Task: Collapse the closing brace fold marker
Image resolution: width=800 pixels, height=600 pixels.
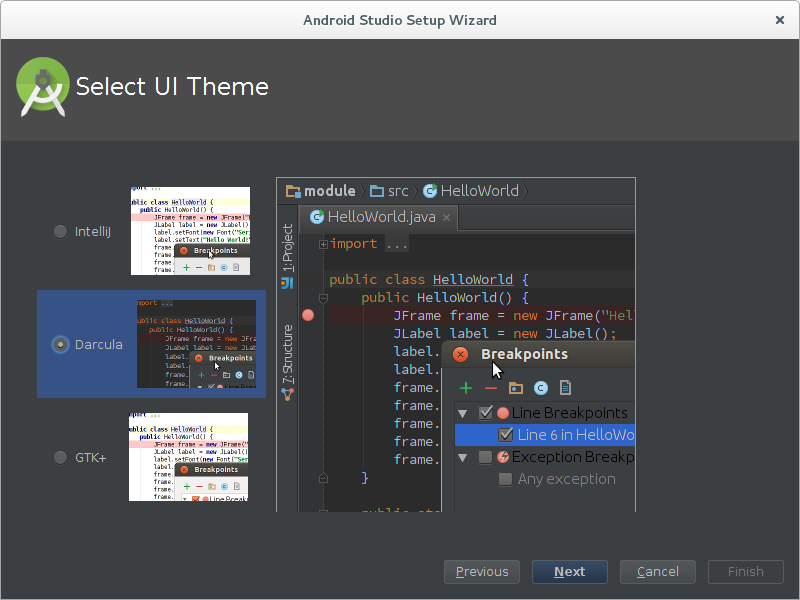Action: coord(323,479)
